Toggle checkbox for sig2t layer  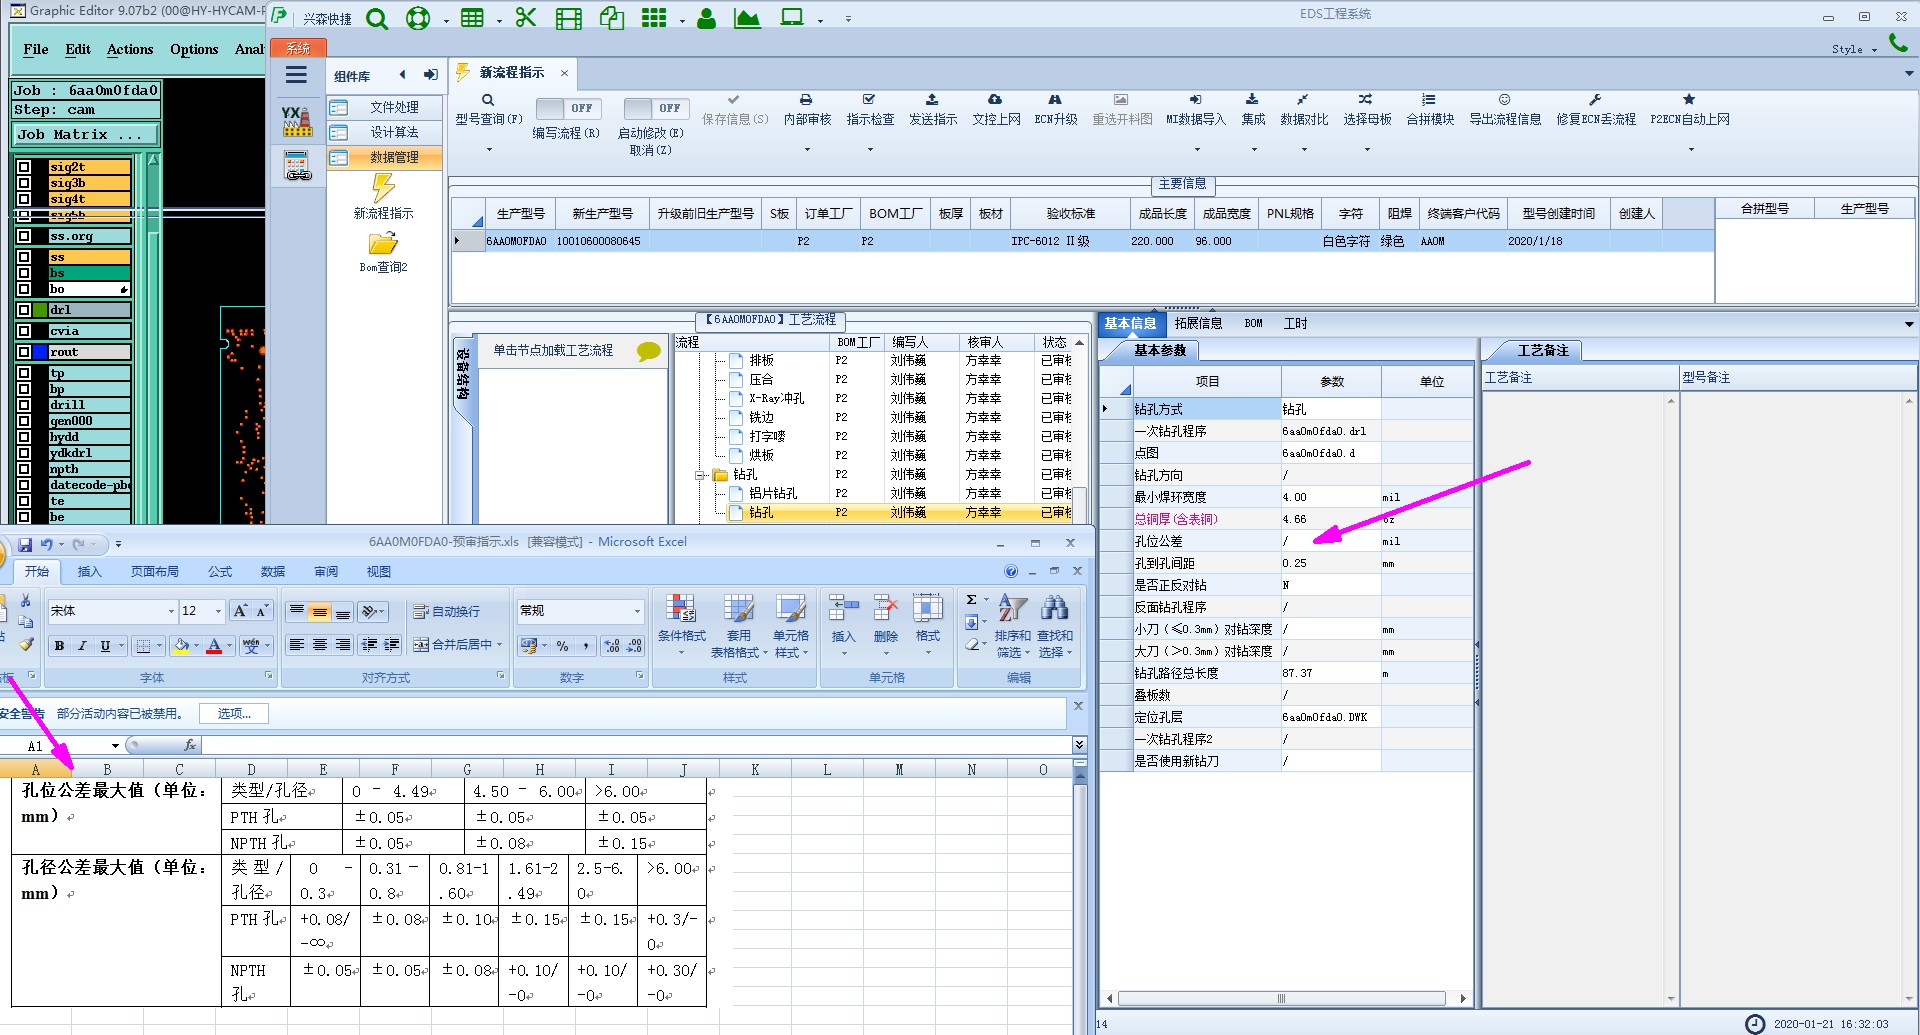coord(24,168)
